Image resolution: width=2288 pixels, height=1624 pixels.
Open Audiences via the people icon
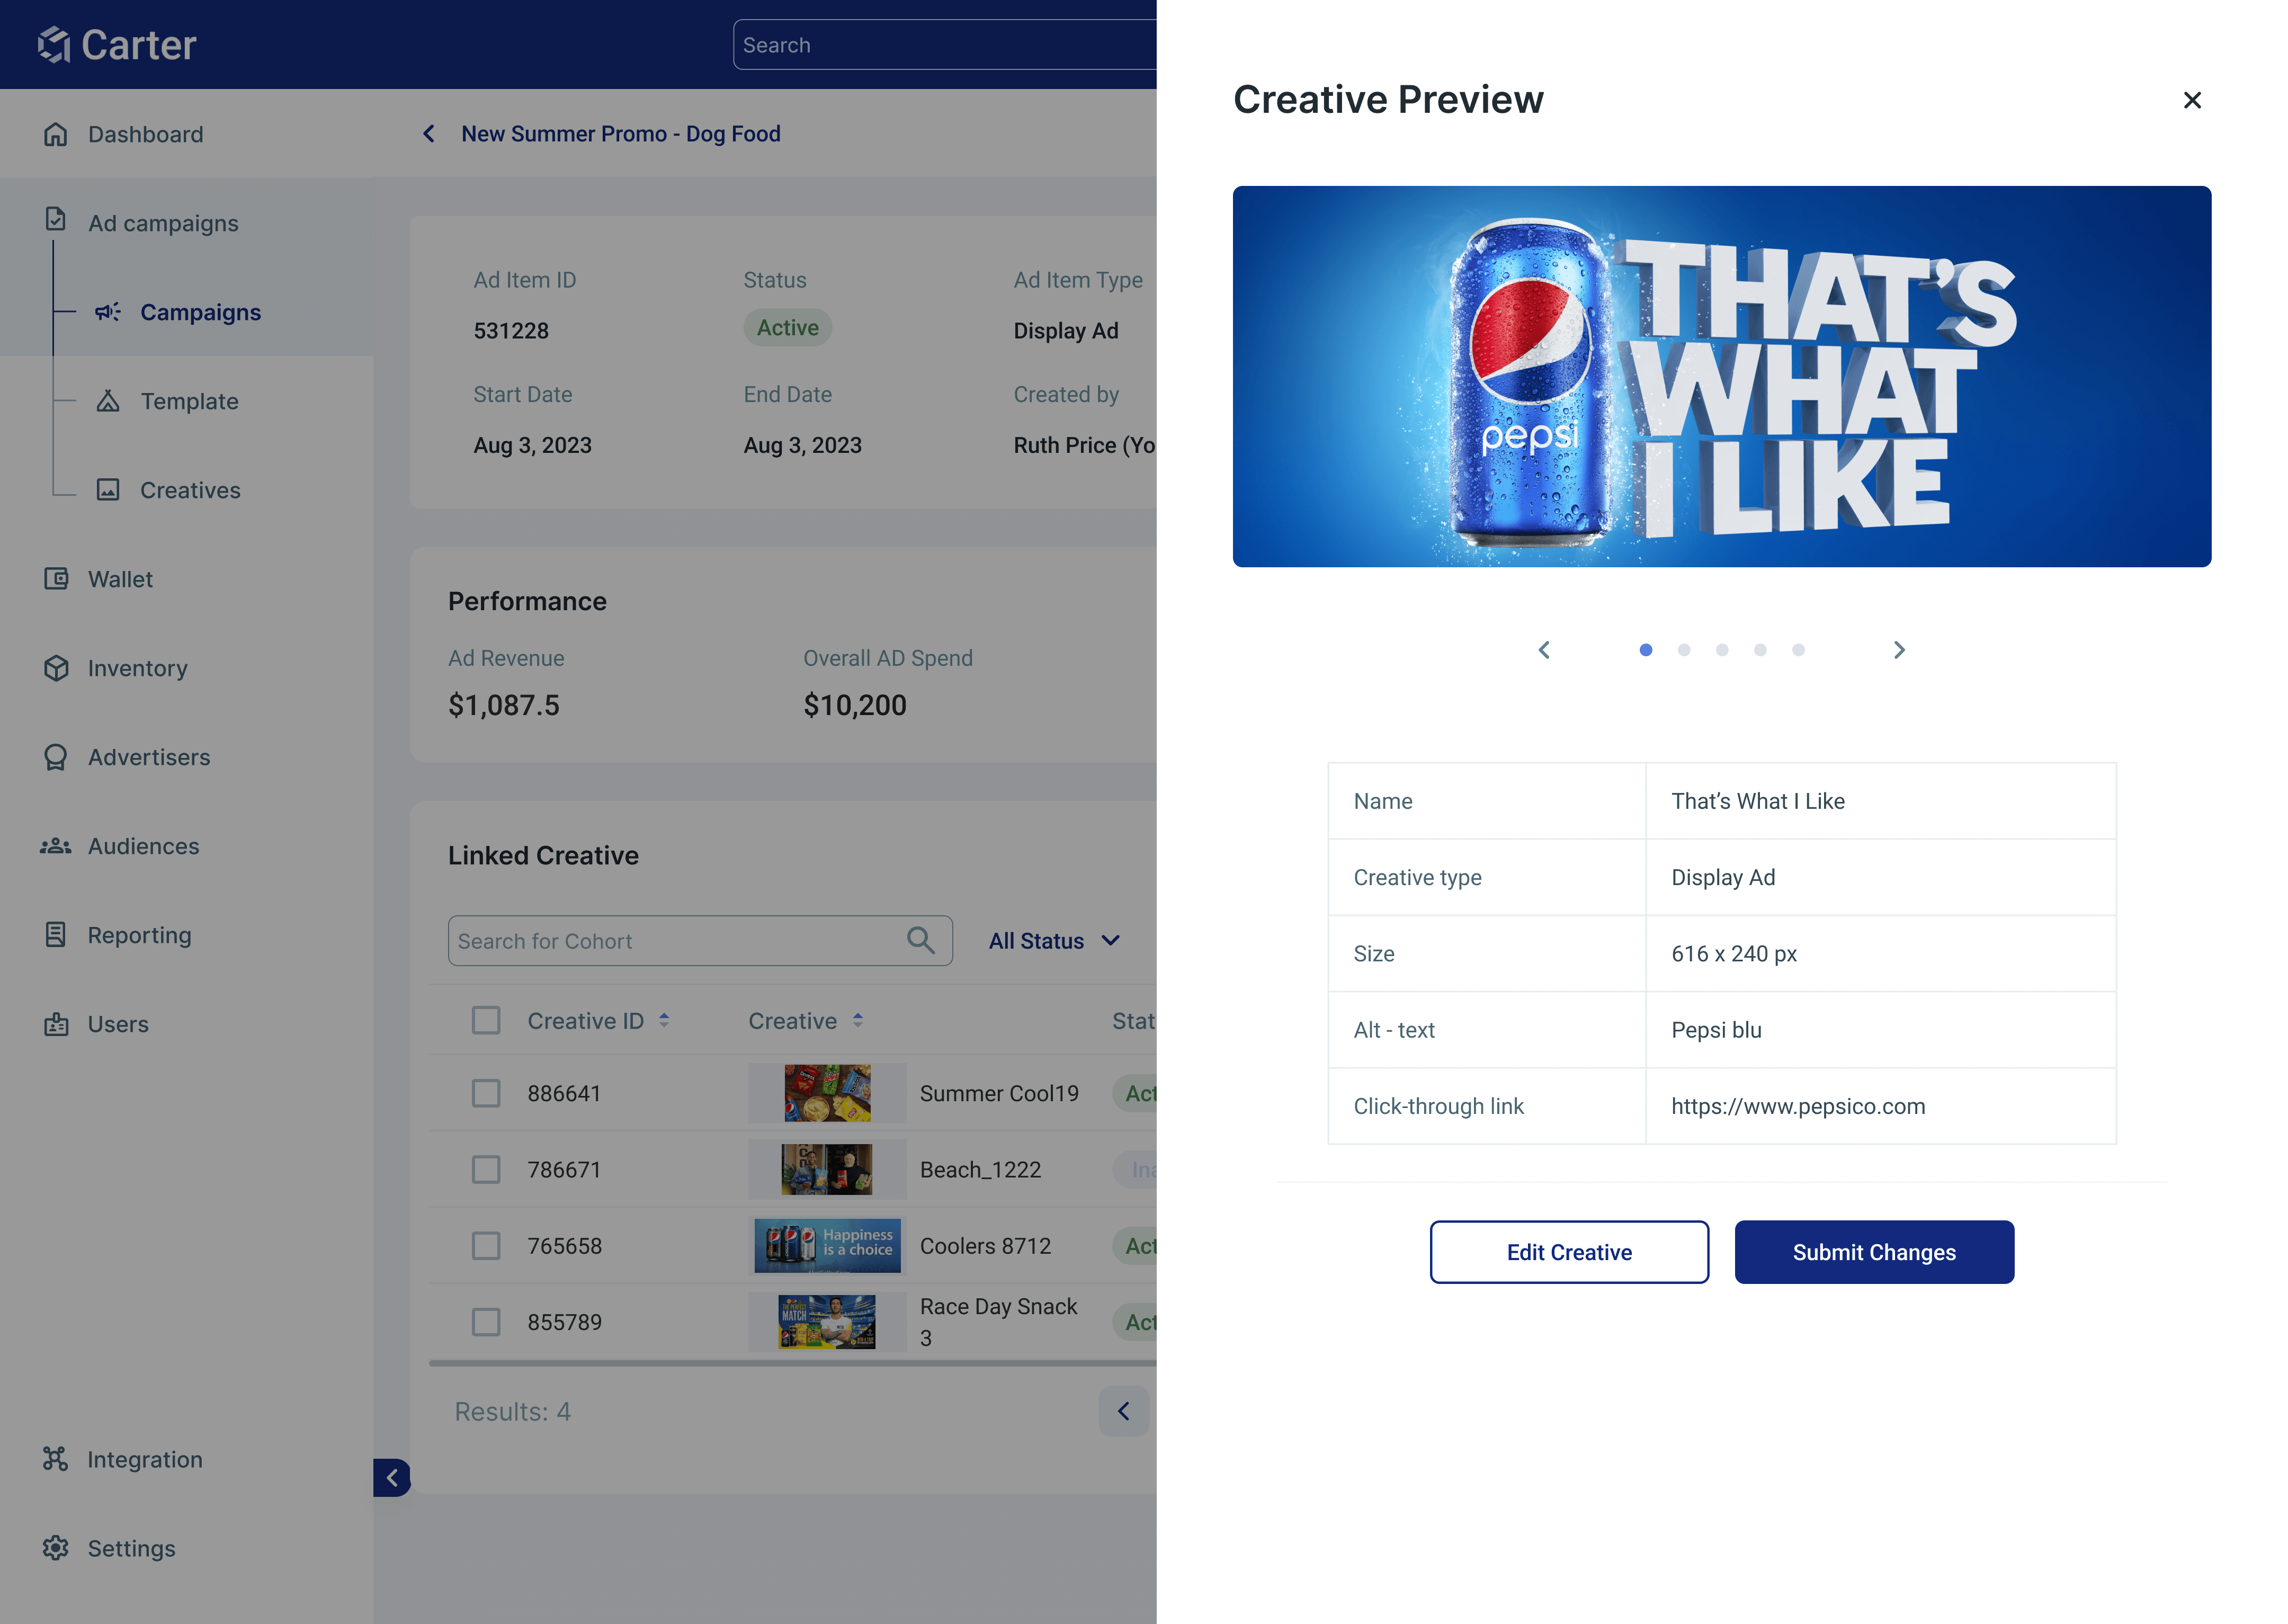pos(55,846)
